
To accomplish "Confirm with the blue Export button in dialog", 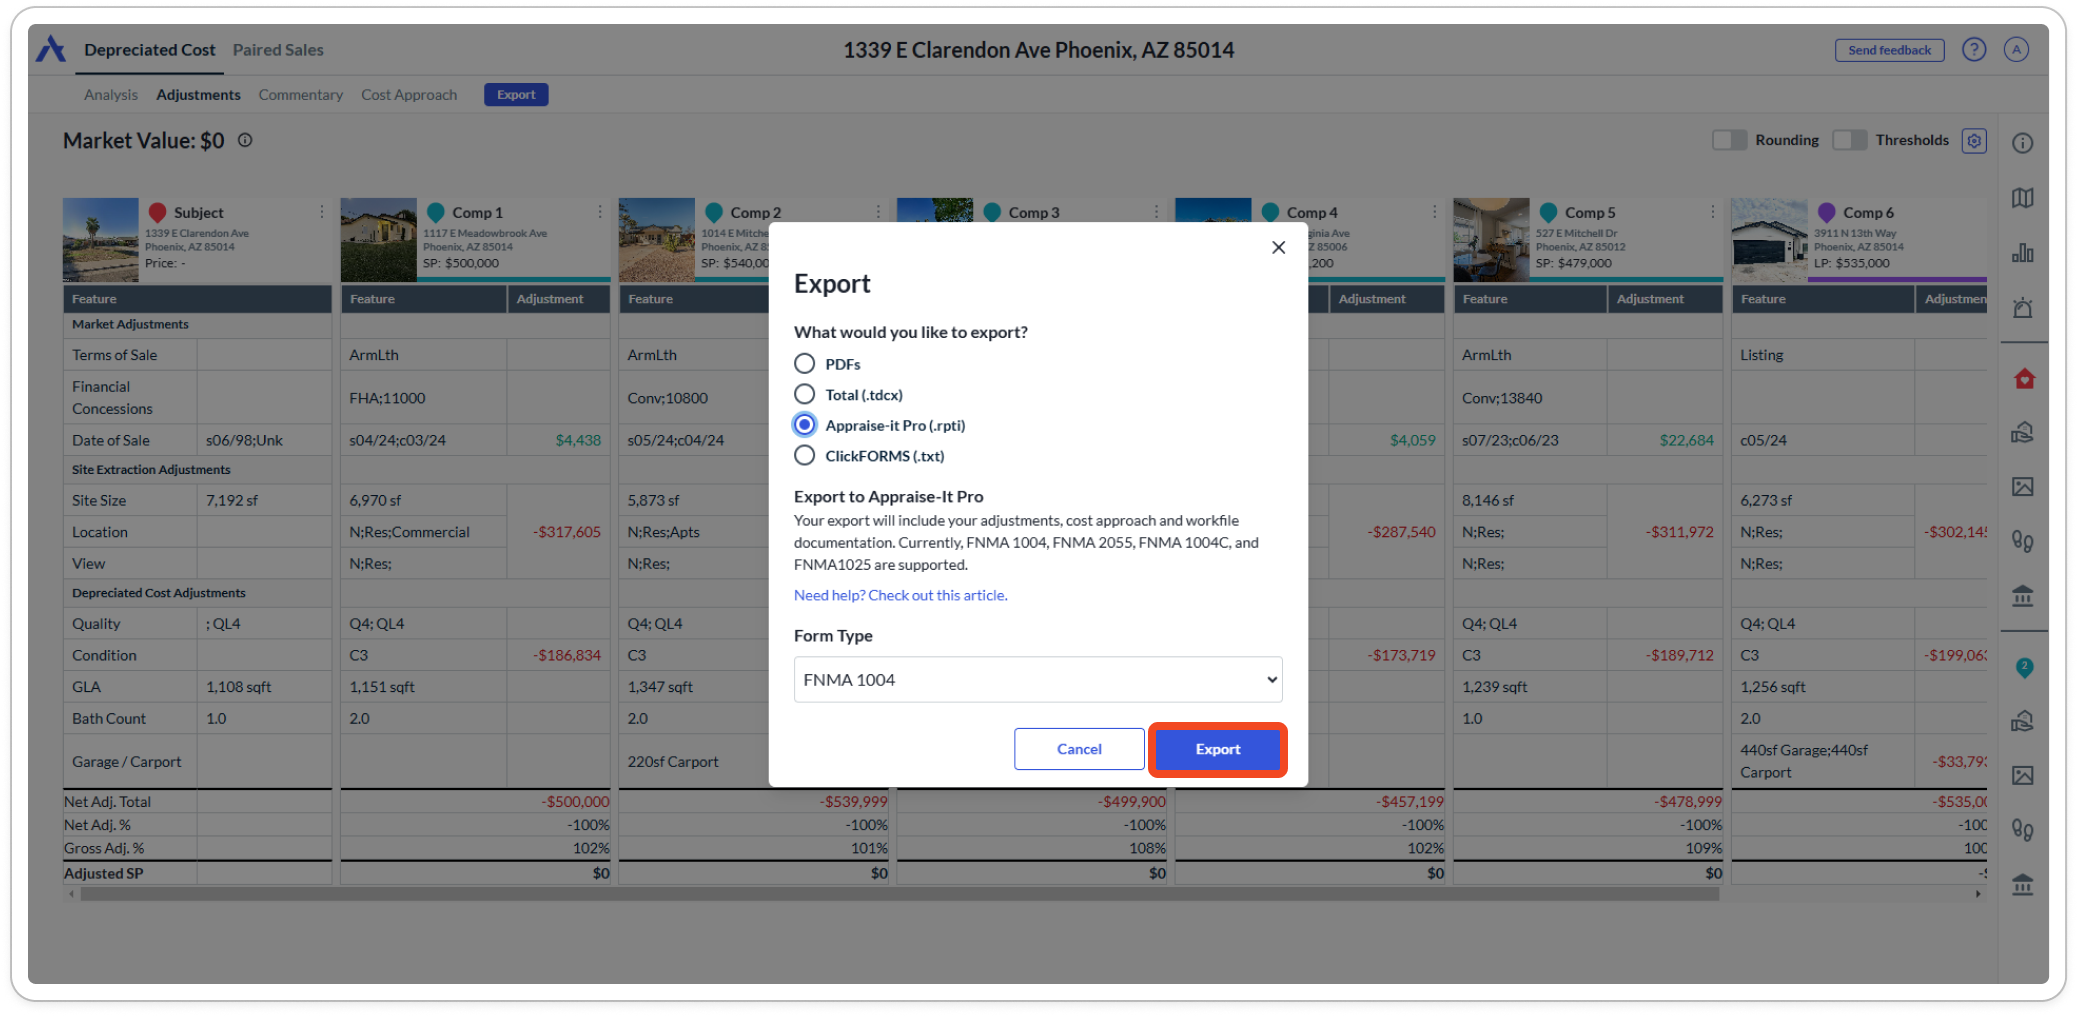I will click(1217, 749).
